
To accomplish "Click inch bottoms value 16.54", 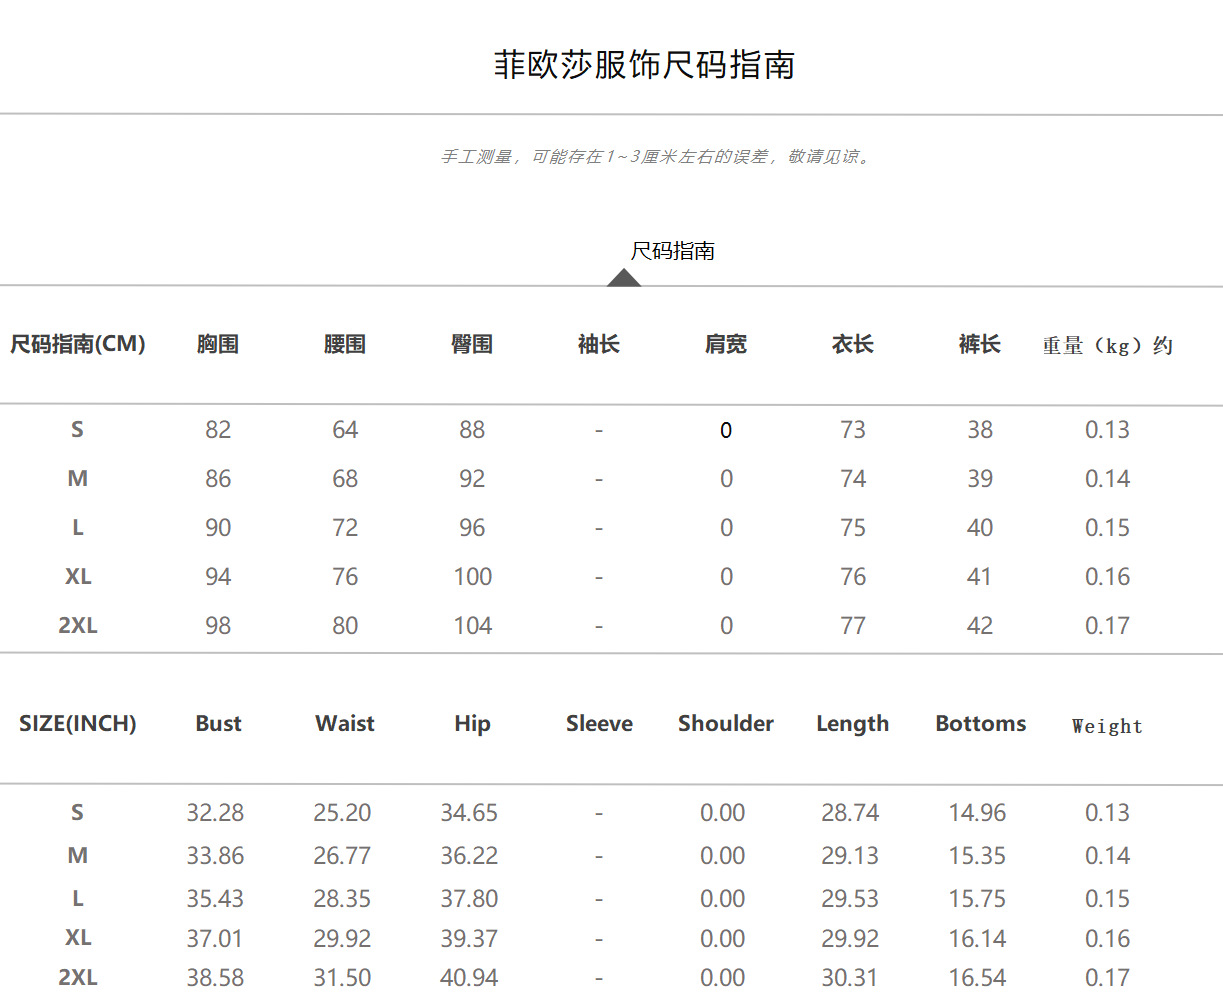I will click(x=977, y=978).
